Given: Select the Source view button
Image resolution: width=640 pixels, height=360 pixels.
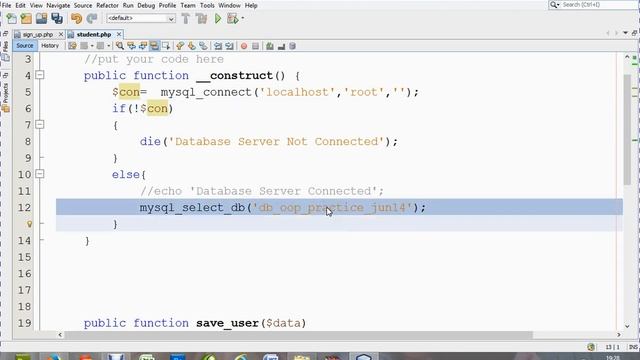Looking at the screenshot, I should [25, 46].
